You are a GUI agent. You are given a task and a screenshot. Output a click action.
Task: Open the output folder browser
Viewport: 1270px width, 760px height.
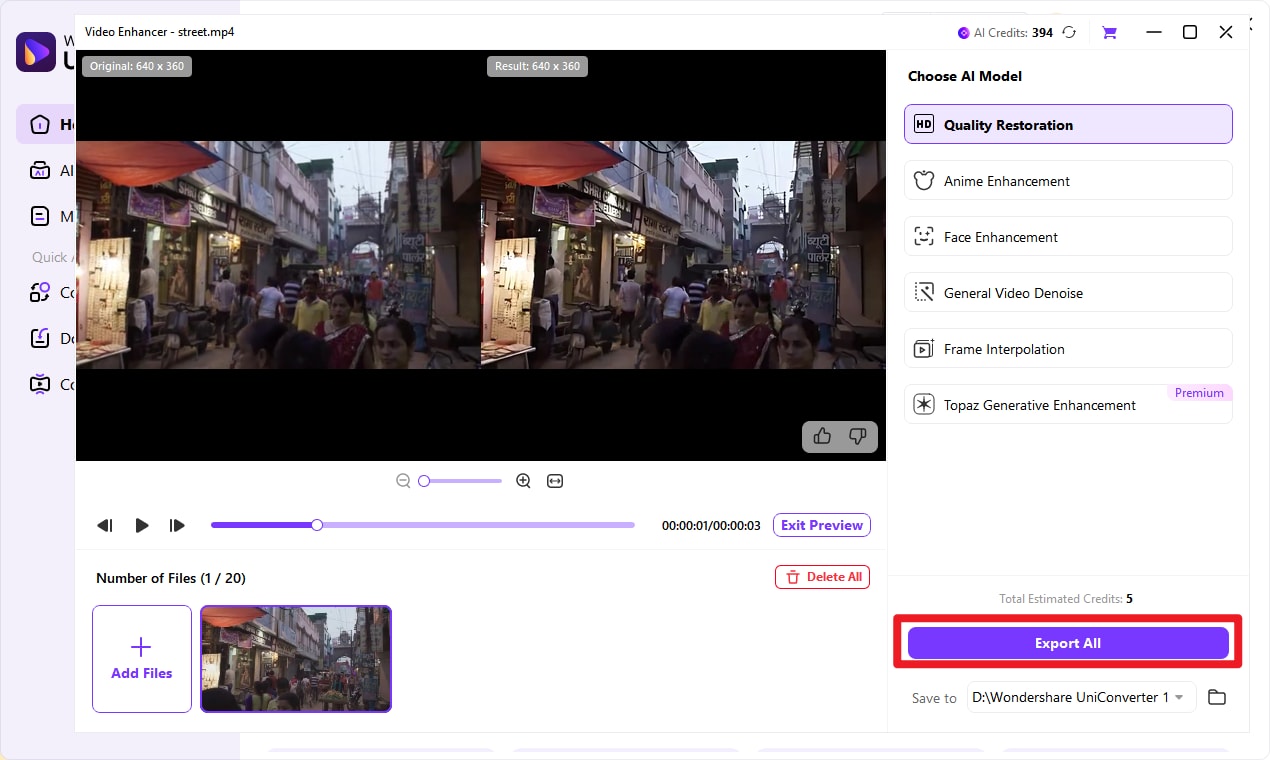[x=1216, y=697]
